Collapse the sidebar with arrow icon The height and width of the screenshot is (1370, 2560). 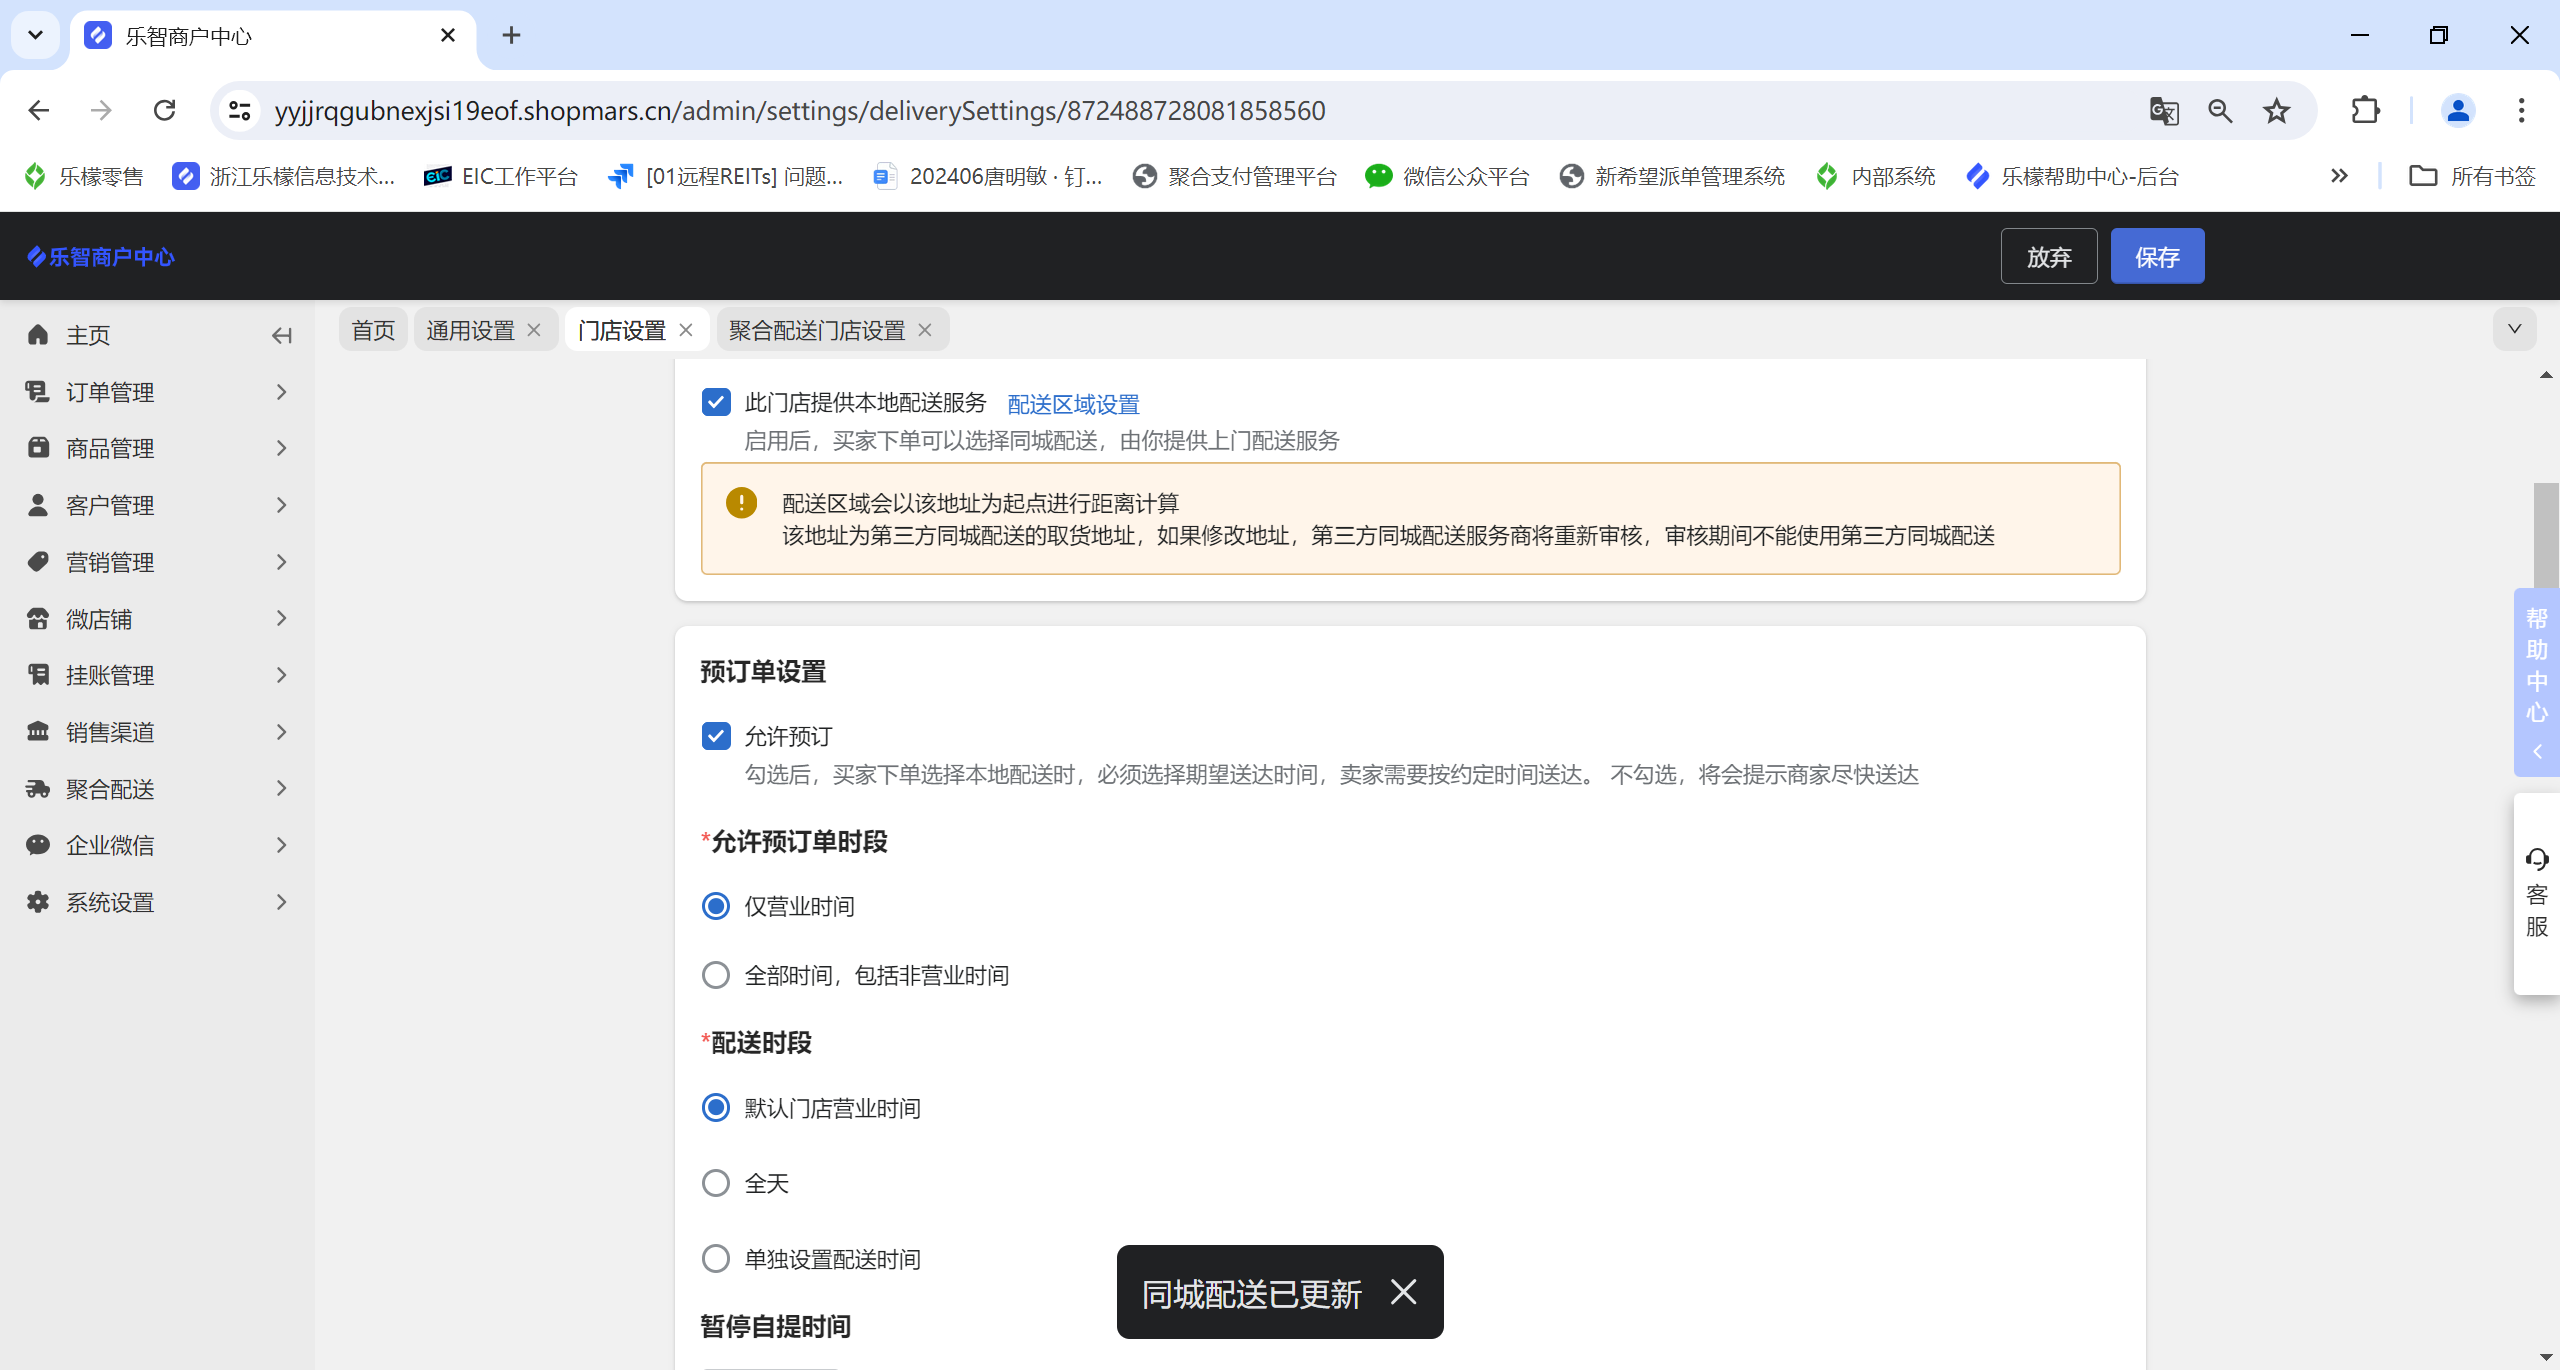coord(282,336)
